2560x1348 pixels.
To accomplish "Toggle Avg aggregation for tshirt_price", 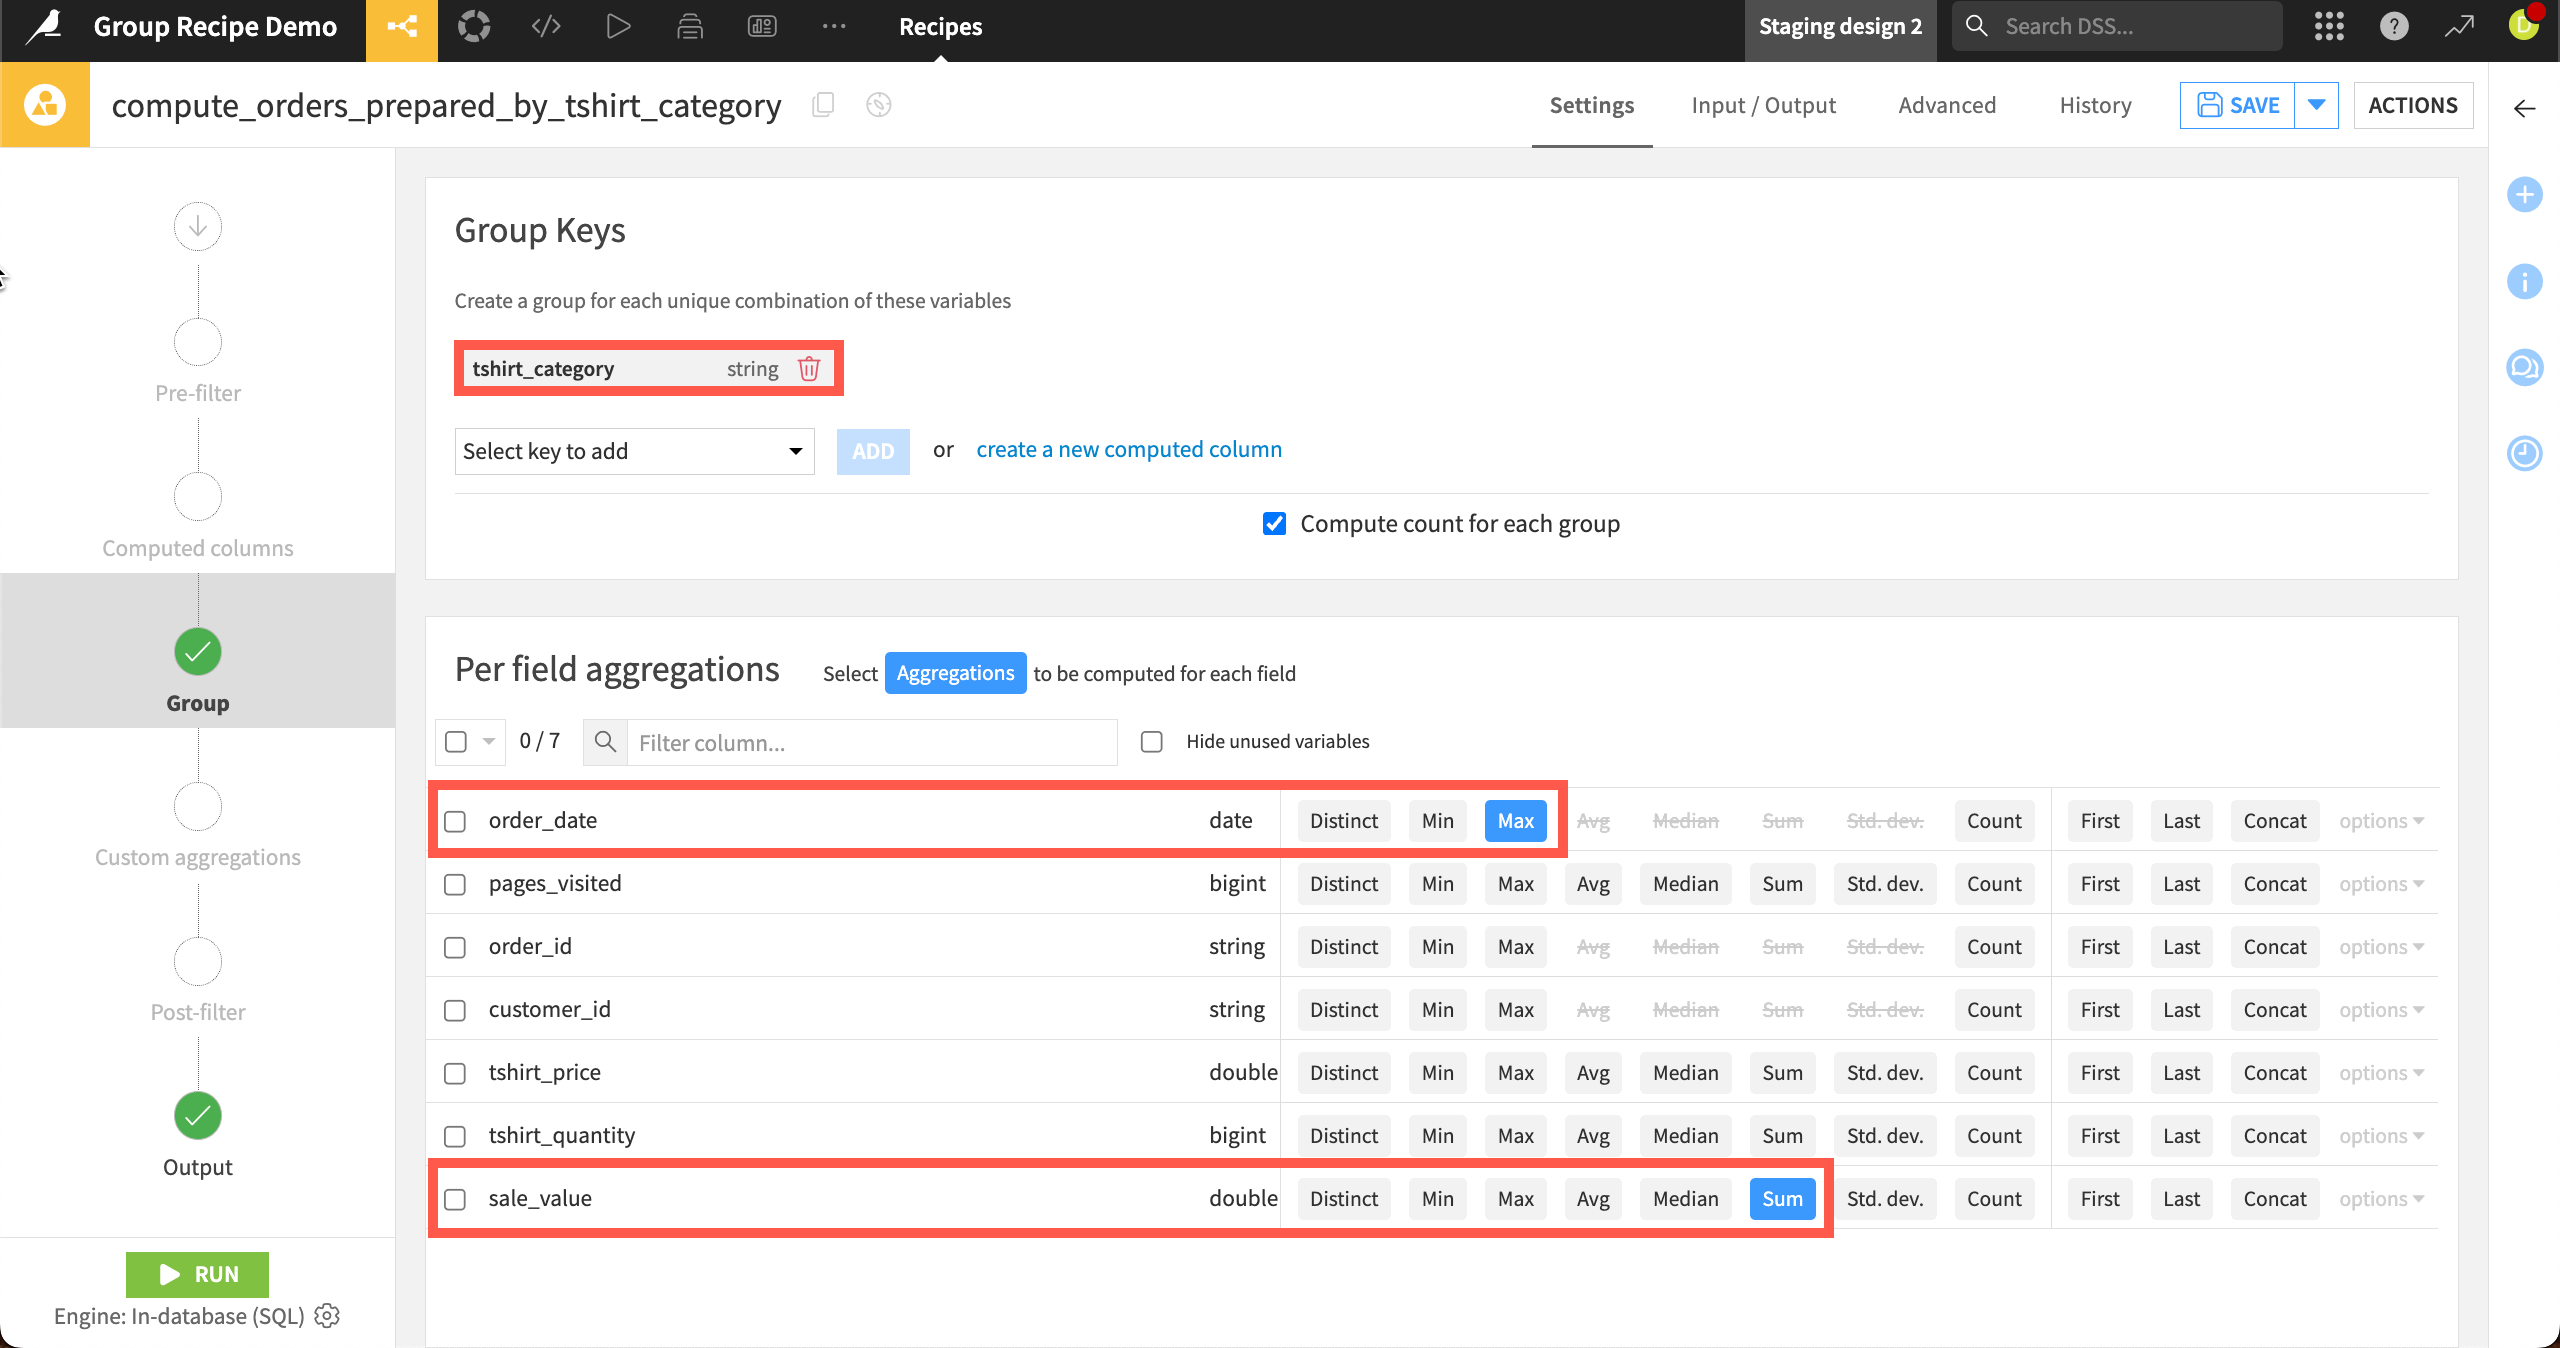I will click(x=1593, y=1073).
